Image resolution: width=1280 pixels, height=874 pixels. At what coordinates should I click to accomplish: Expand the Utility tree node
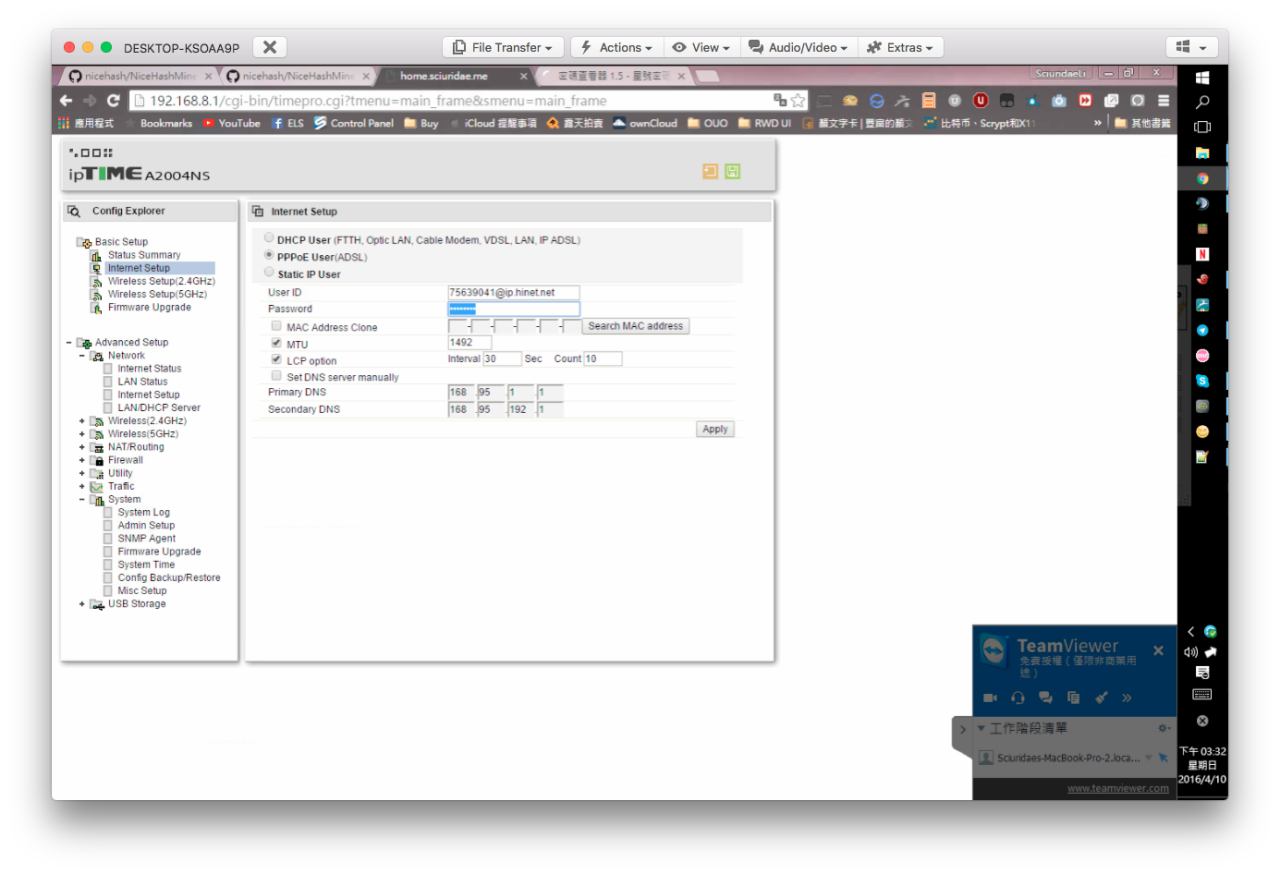click(82, 473)
